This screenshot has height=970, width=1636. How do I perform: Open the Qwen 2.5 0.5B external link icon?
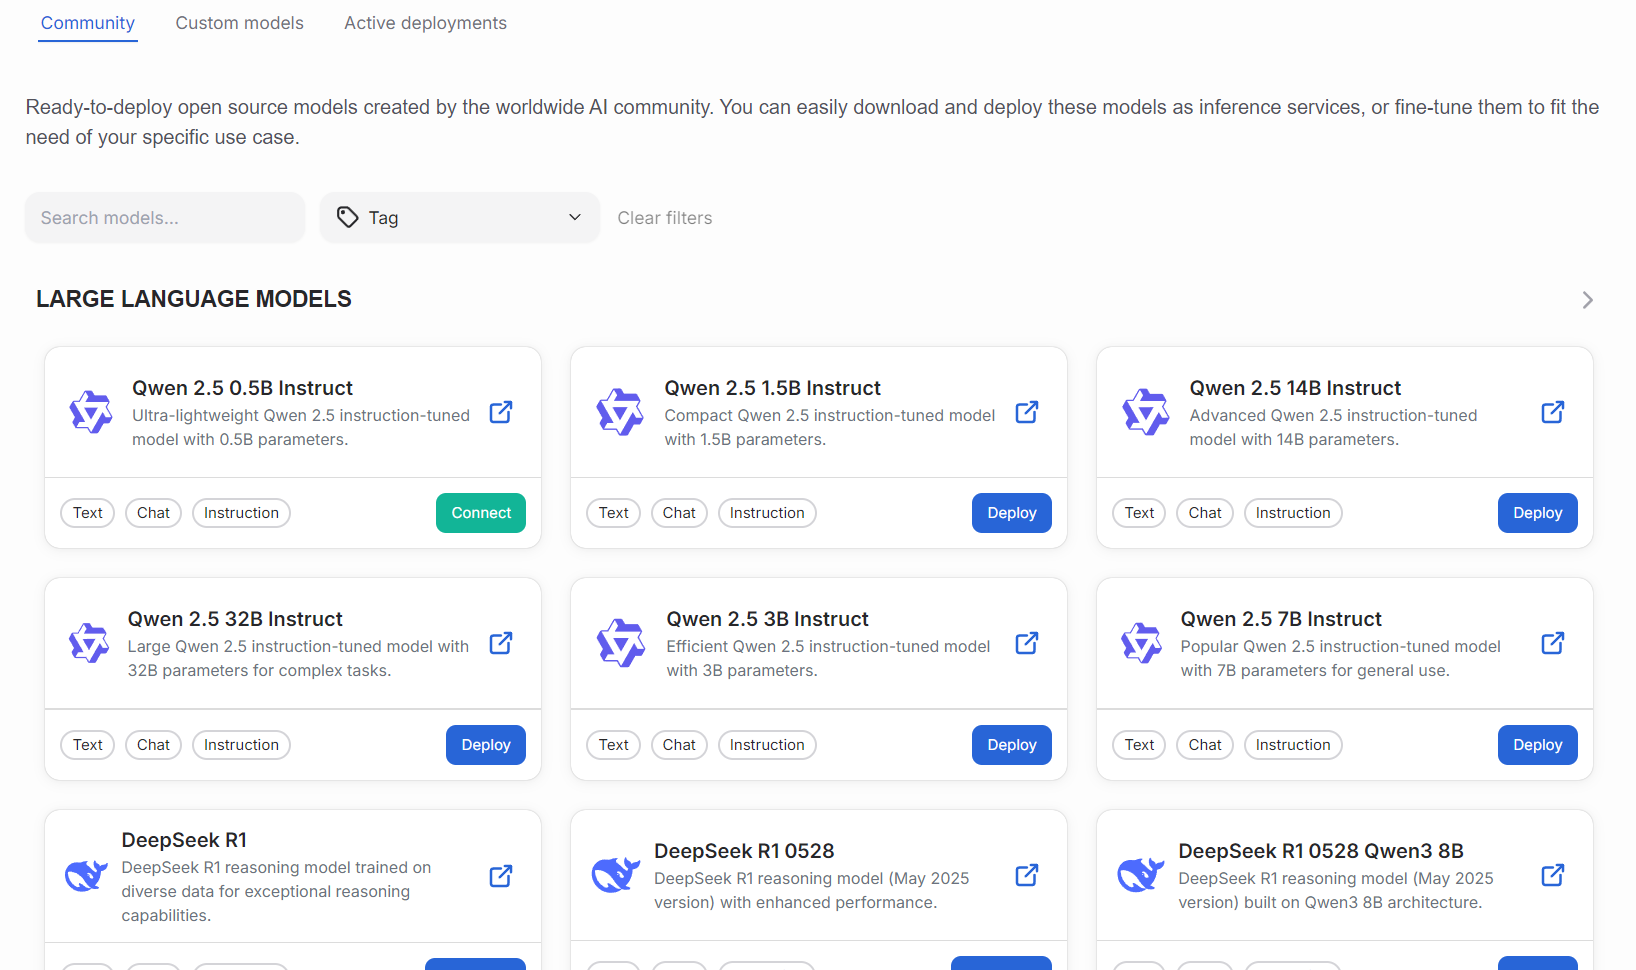(x=500, y=412)
